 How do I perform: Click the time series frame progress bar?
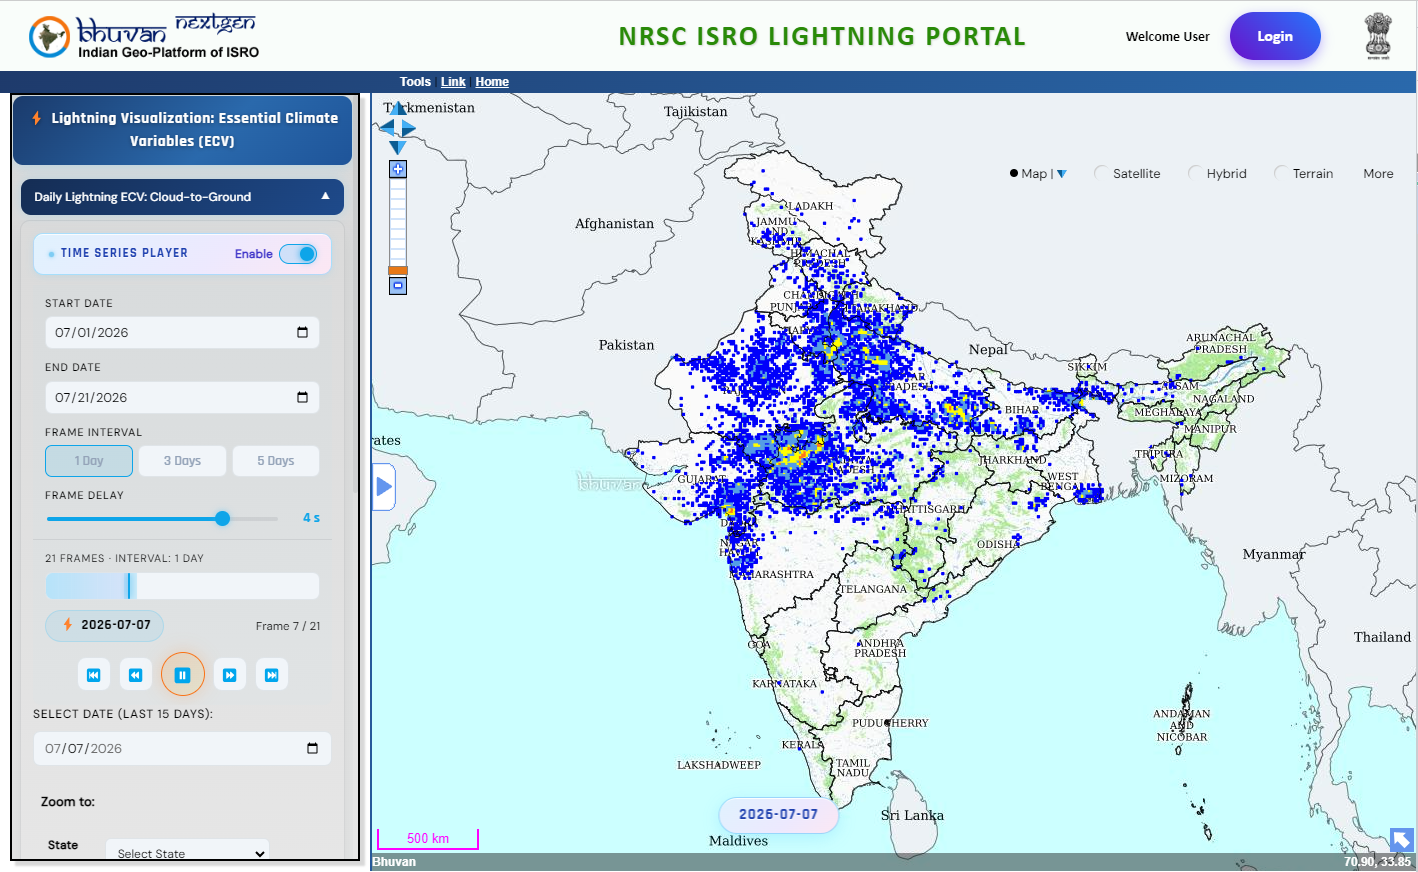[182, 586]
